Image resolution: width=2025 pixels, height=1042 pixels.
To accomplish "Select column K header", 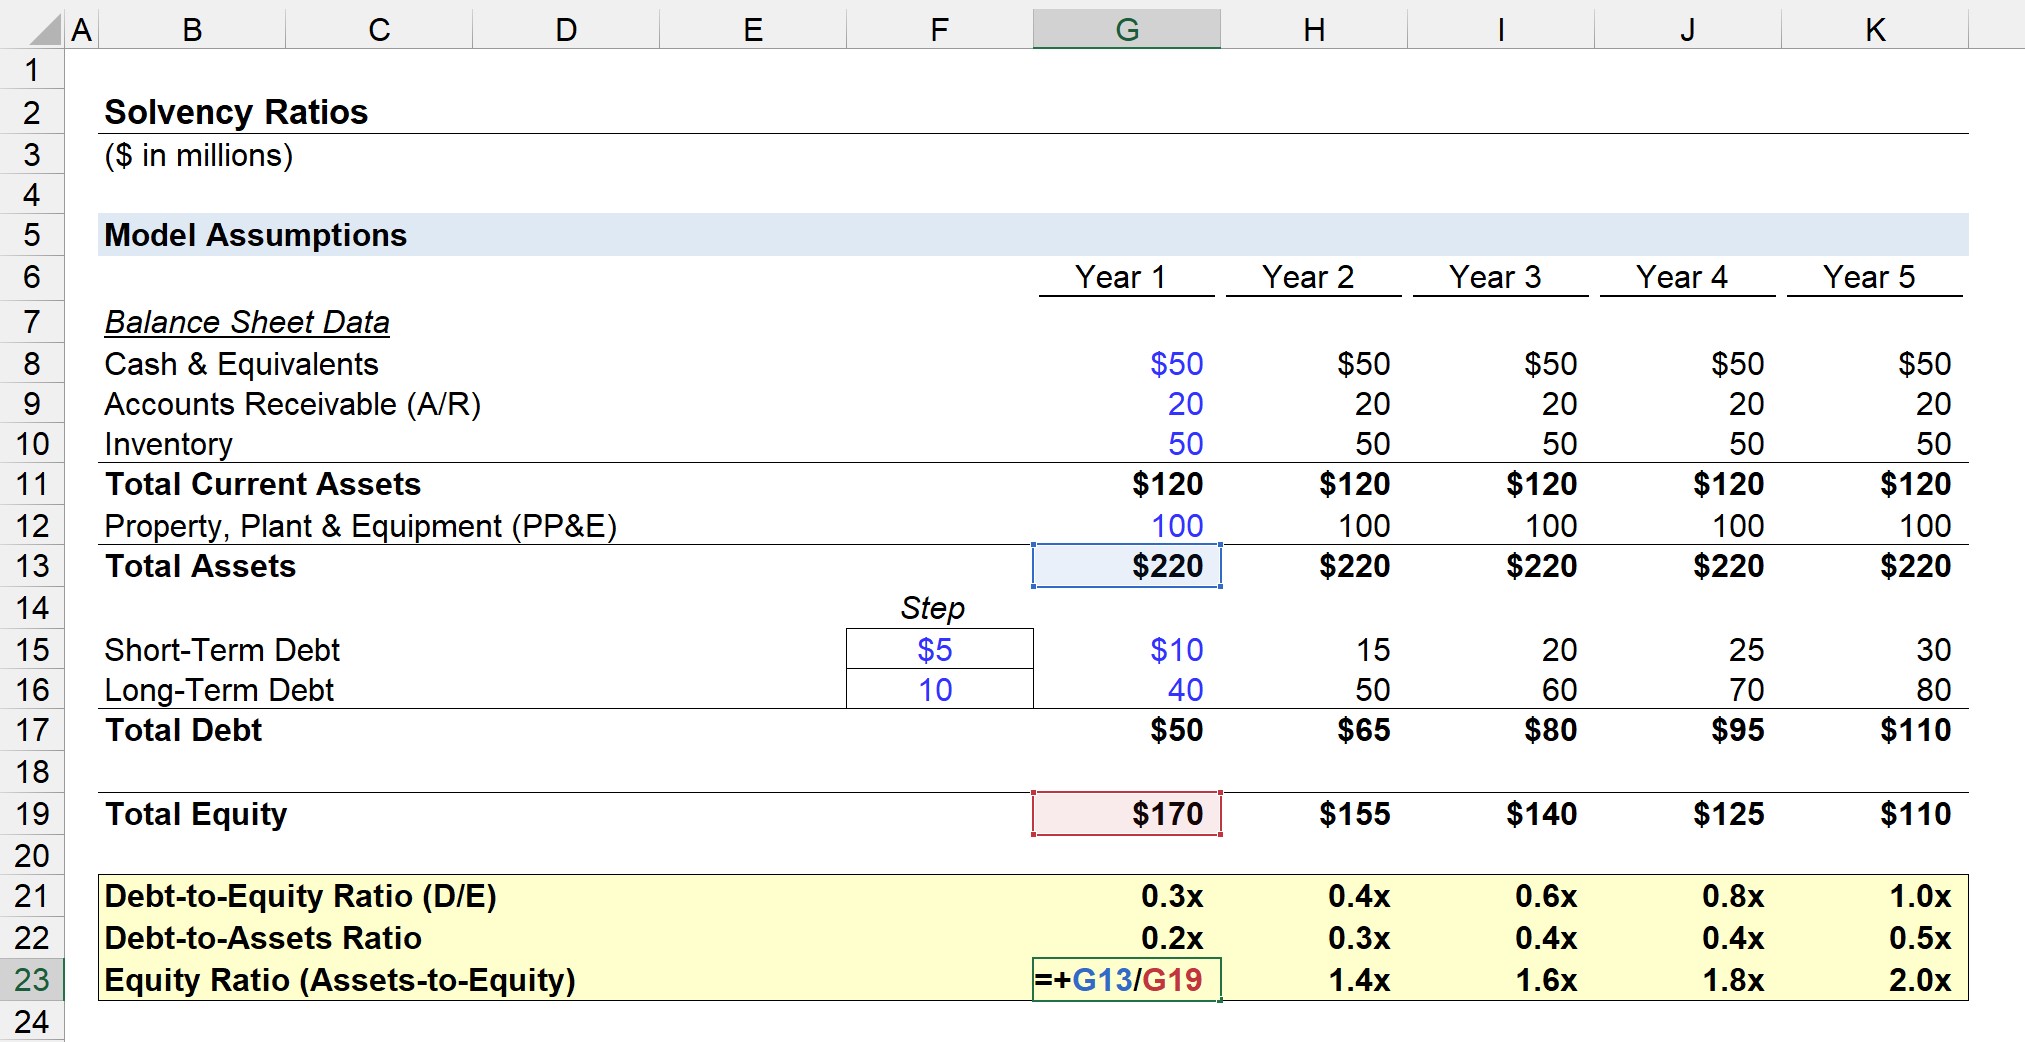I will coord(1875,29).
